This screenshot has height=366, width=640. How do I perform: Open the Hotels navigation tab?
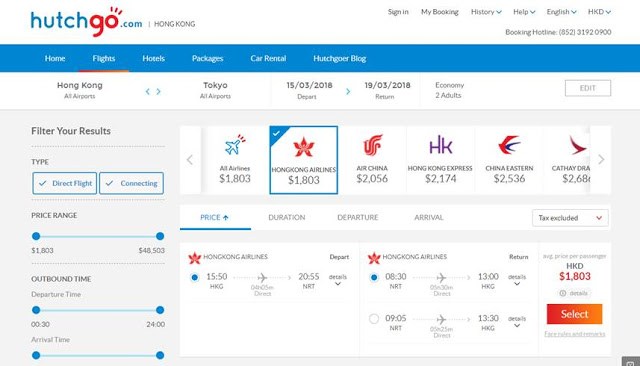coord(153,58)
